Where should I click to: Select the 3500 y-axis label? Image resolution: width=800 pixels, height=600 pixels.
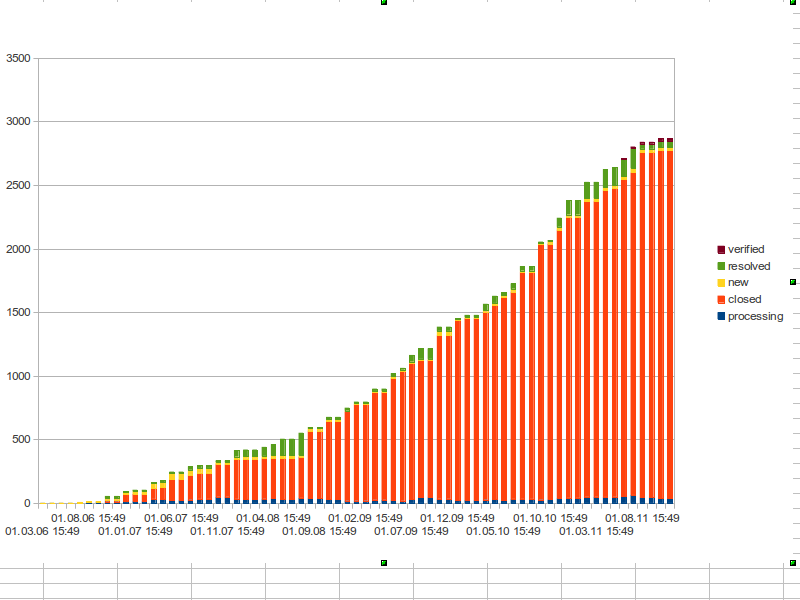click(x=20, y=58)
